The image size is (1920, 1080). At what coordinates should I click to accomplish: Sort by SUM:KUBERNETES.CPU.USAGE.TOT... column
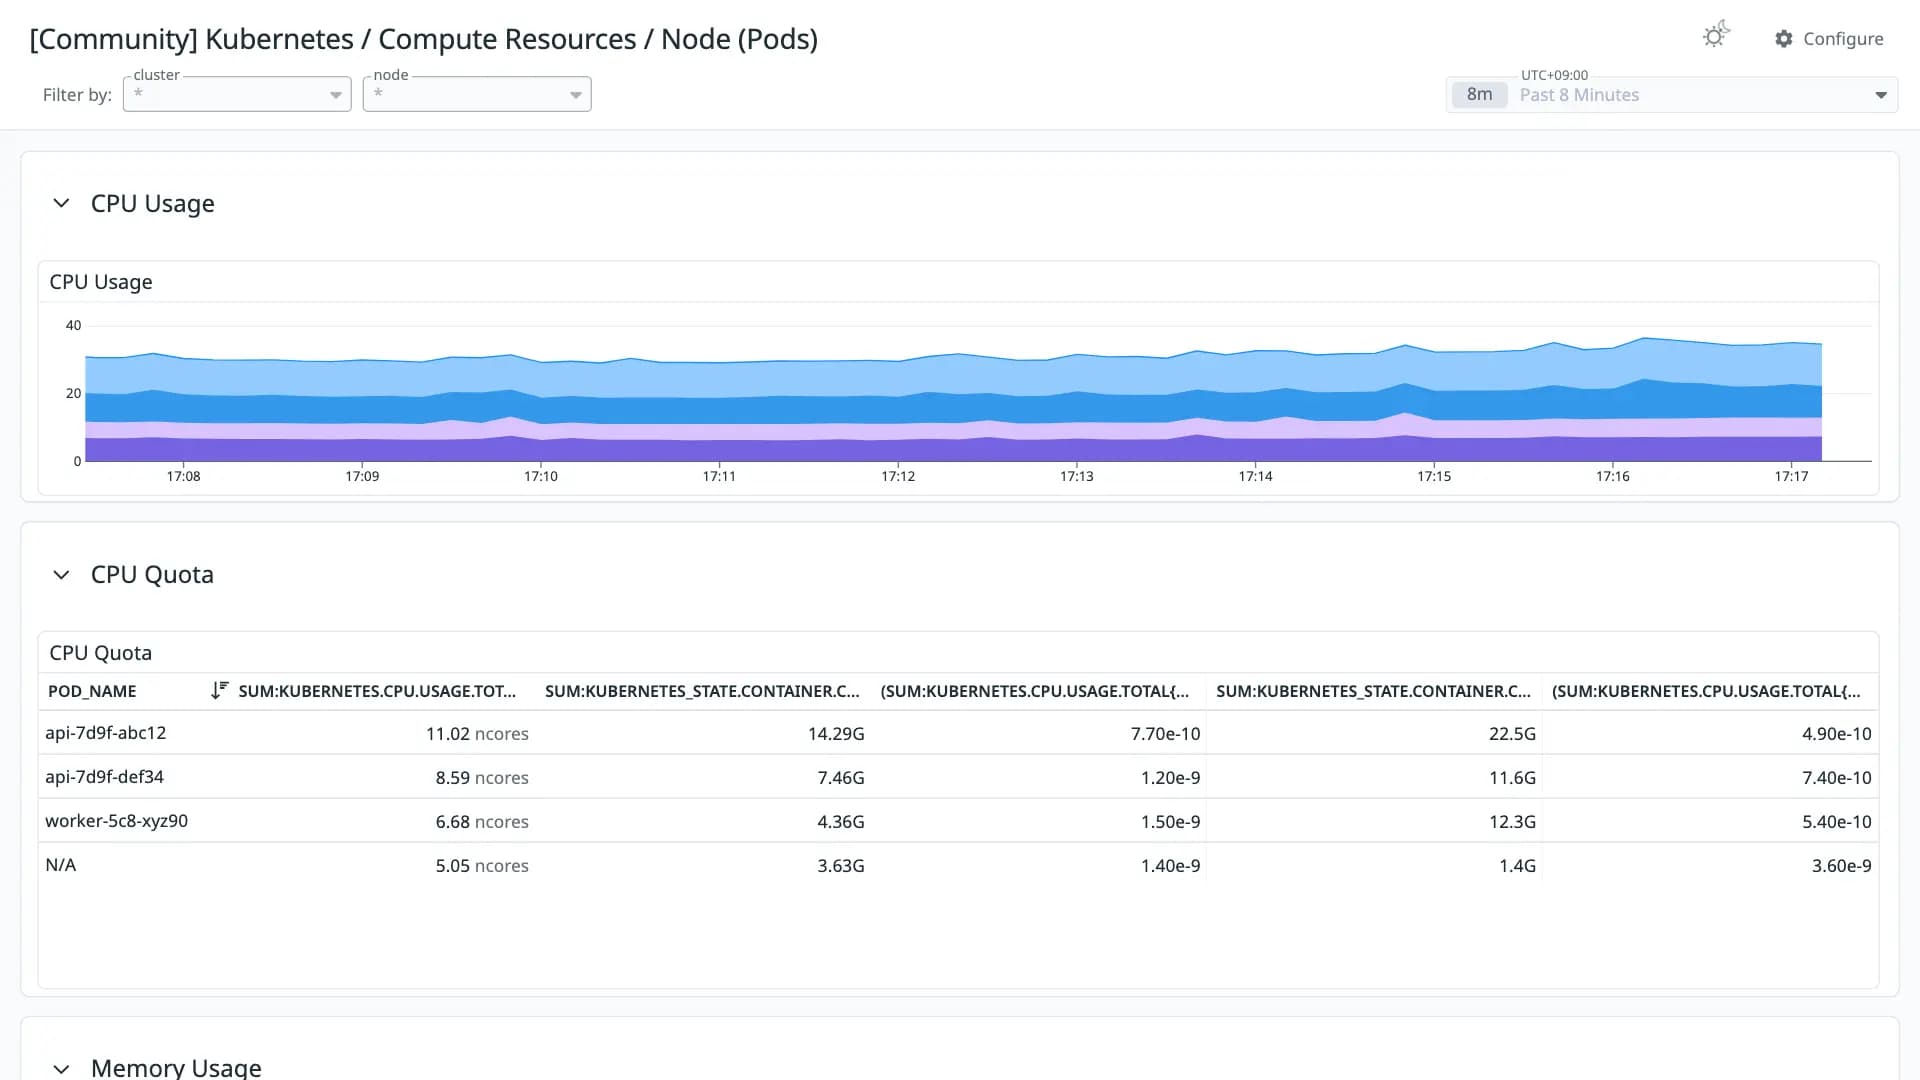pos(377,691)
